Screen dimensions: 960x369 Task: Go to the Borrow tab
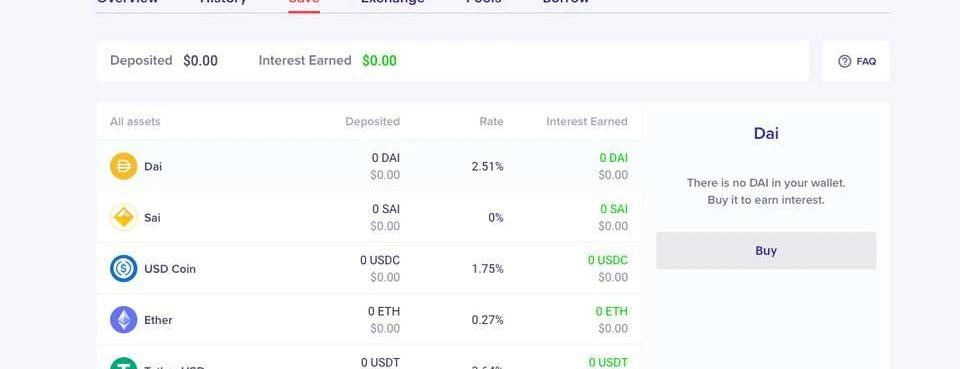pyautogui.click(x=566, y=2)
